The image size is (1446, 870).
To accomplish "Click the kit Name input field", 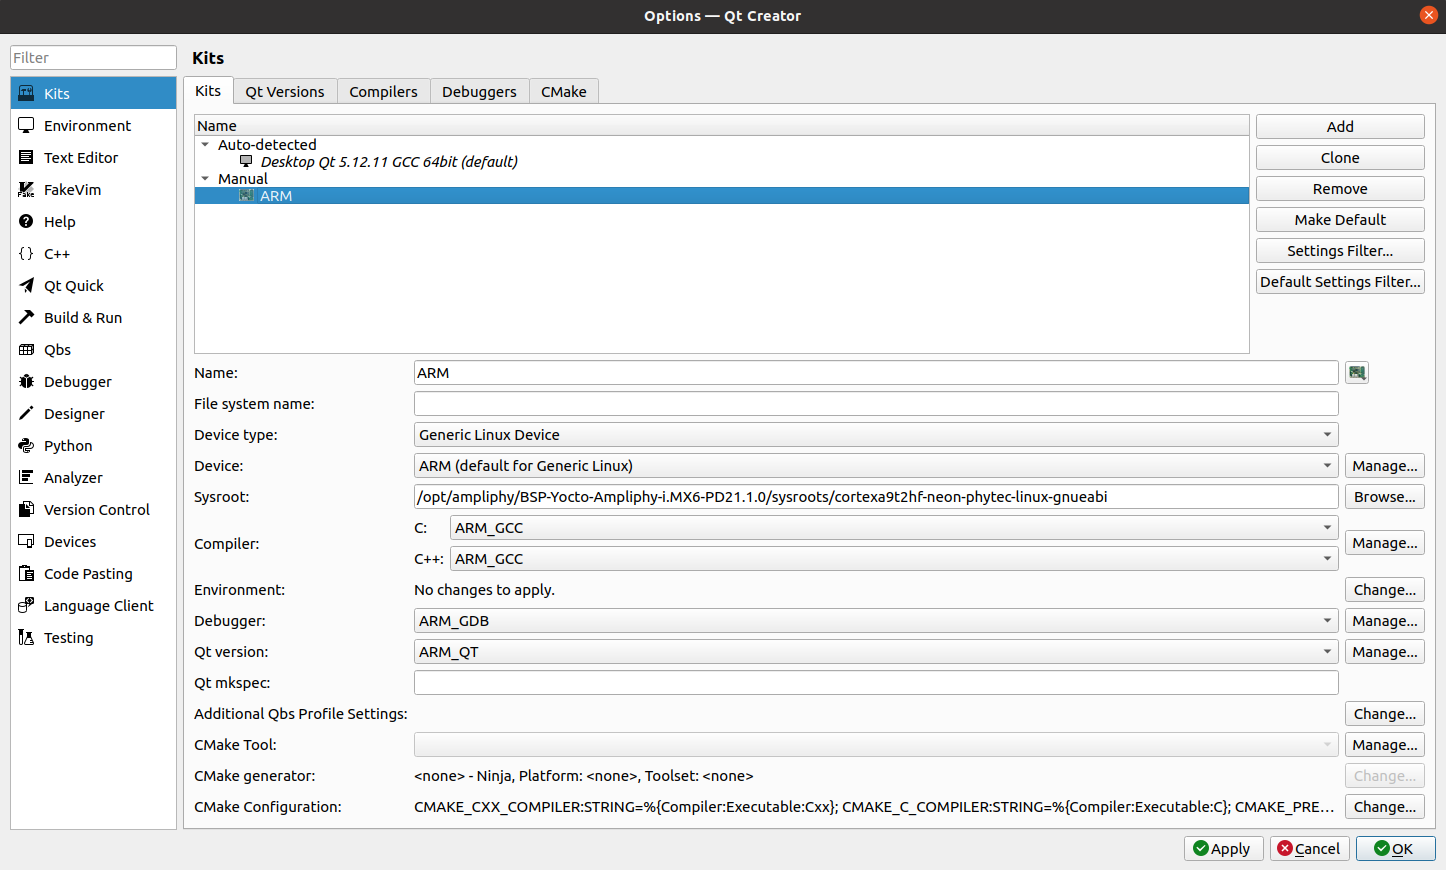I will coord(876,373).
